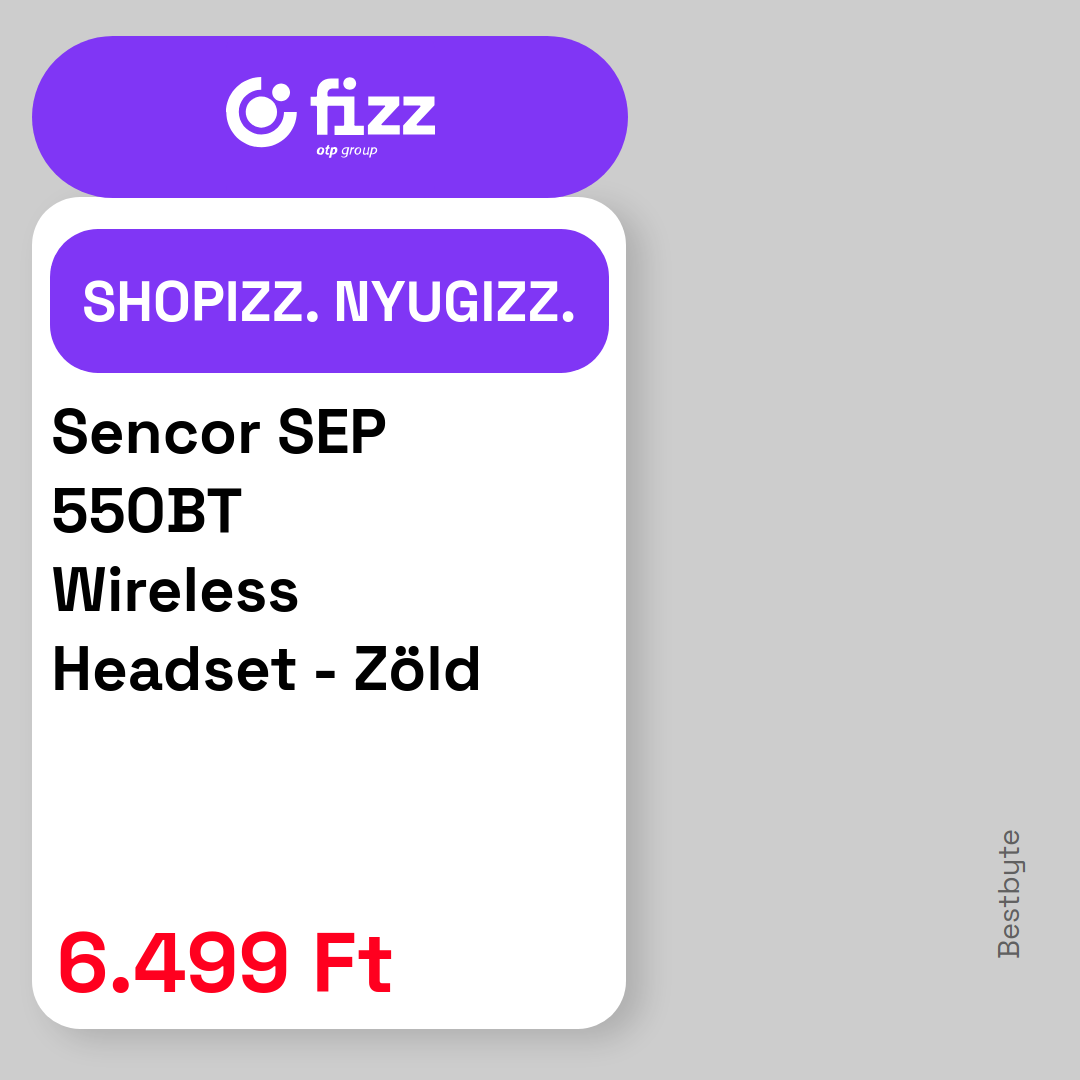The image size is (1080, 1080).
Task: Click the word SHOPIZZ.
Action: [201, 302]
